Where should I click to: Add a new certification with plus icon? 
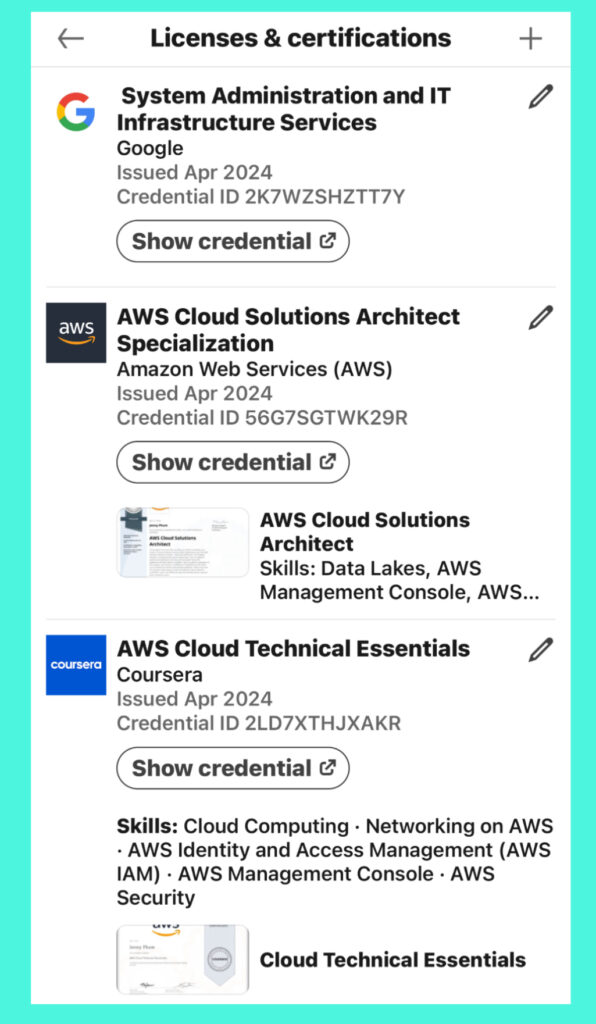click(530, 39)
